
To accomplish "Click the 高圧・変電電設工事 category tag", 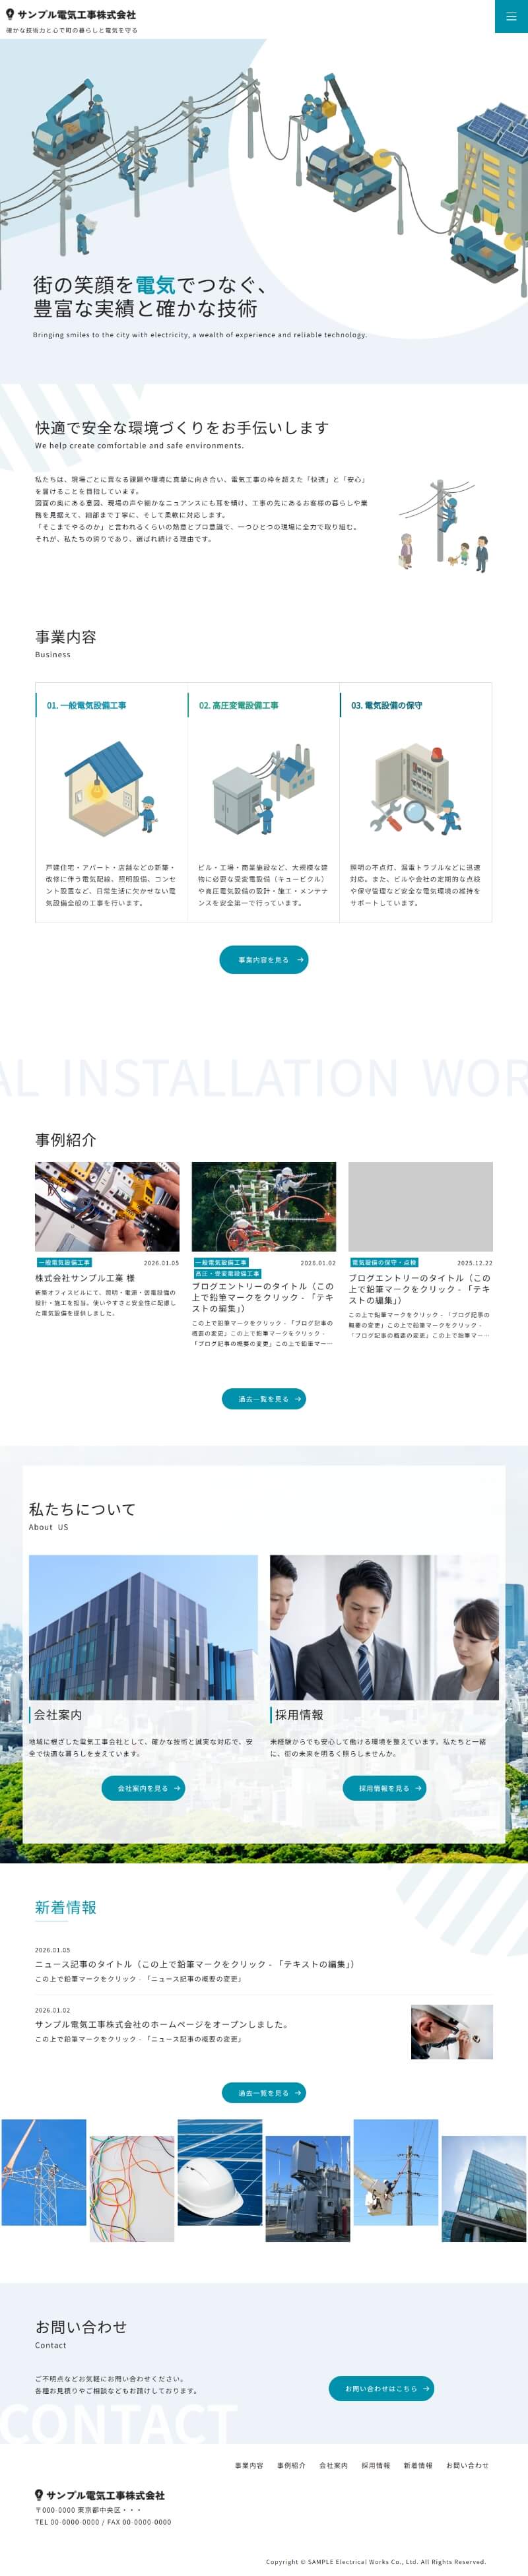I will point(227,1274).
